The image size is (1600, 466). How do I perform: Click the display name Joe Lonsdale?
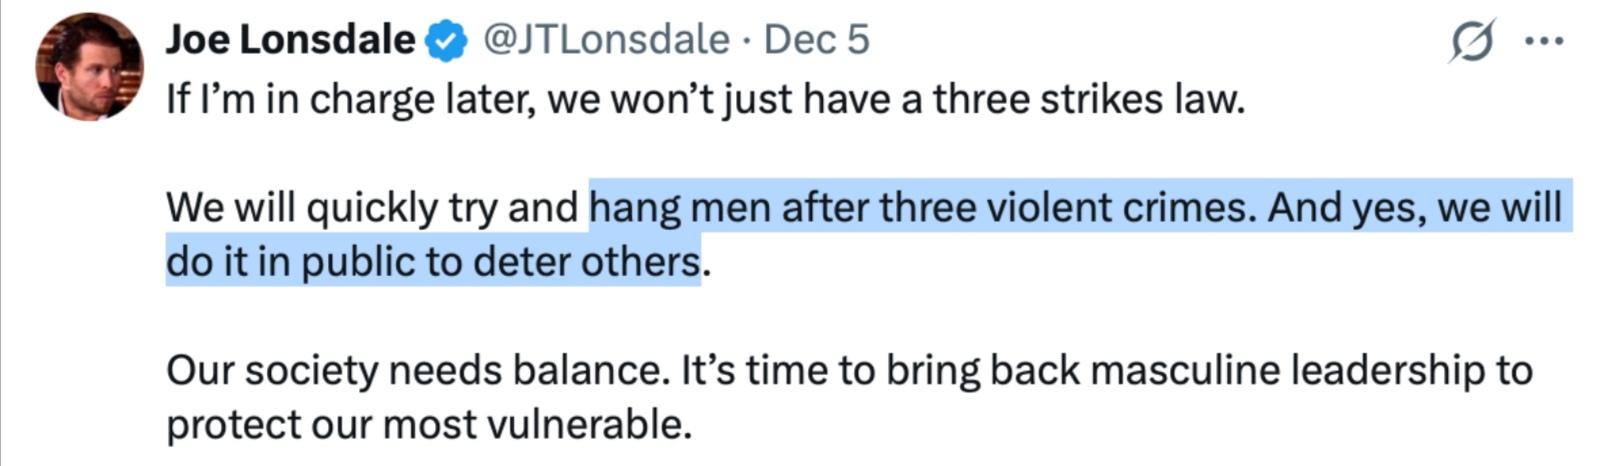290,40
